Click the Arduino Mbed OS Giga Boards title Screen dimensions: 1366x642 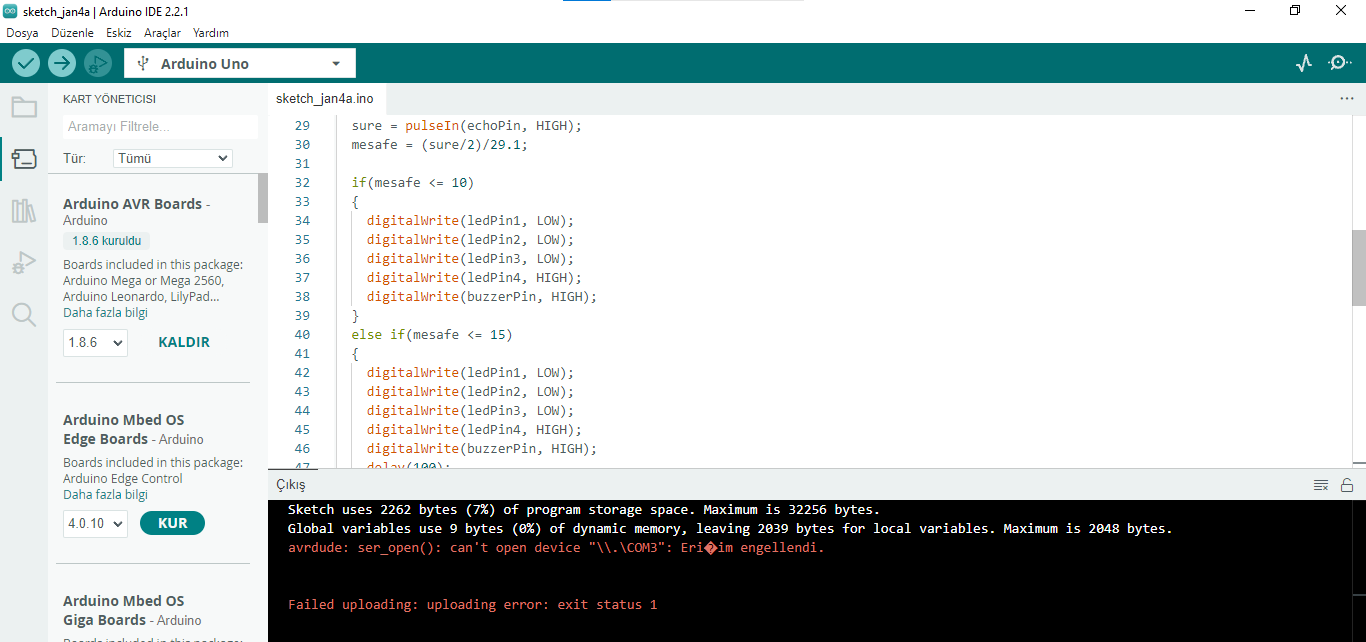[124, 610]
